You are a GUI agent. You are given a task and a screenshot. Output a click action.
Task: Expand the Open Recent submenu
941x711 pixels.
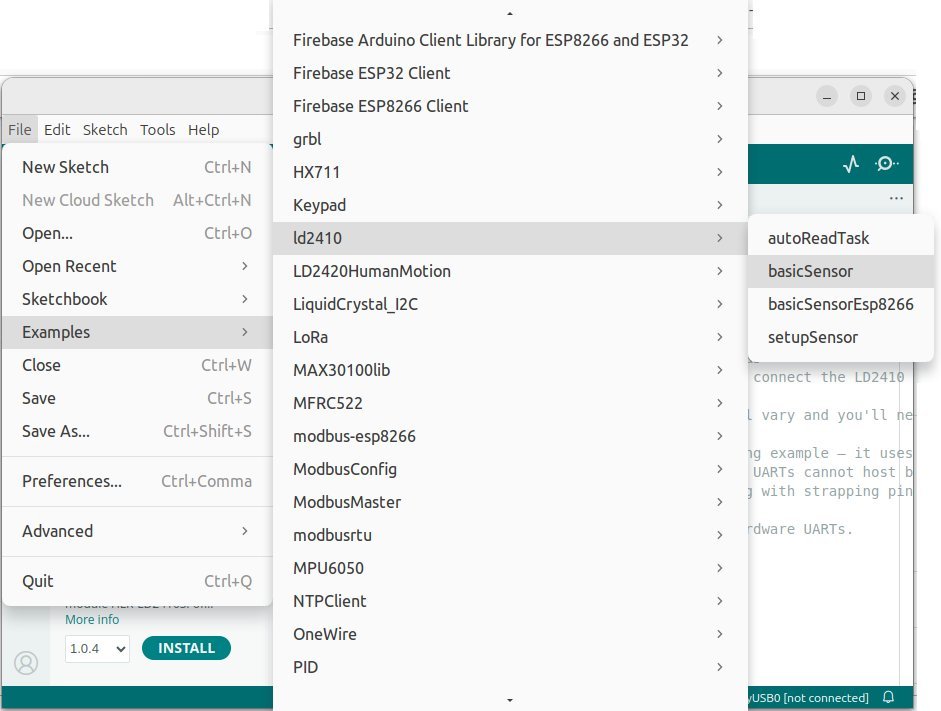137,266
